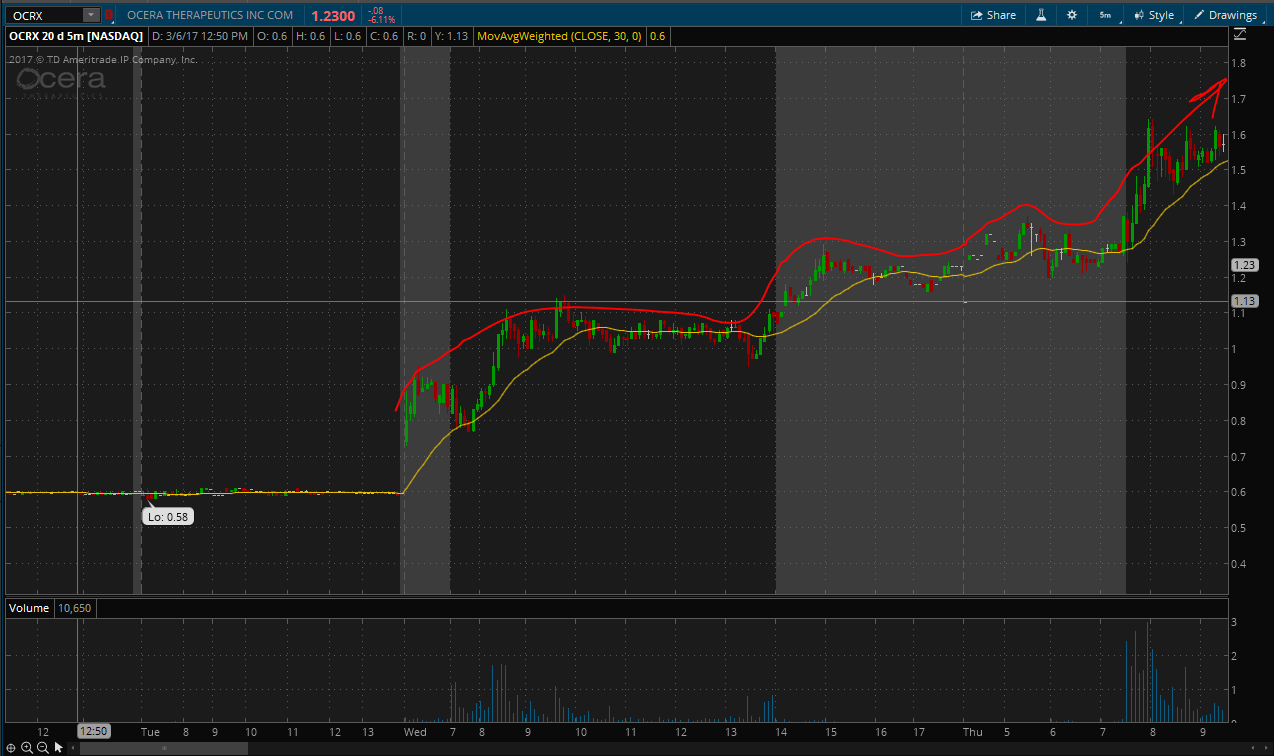Open the Style menu

1154,15
